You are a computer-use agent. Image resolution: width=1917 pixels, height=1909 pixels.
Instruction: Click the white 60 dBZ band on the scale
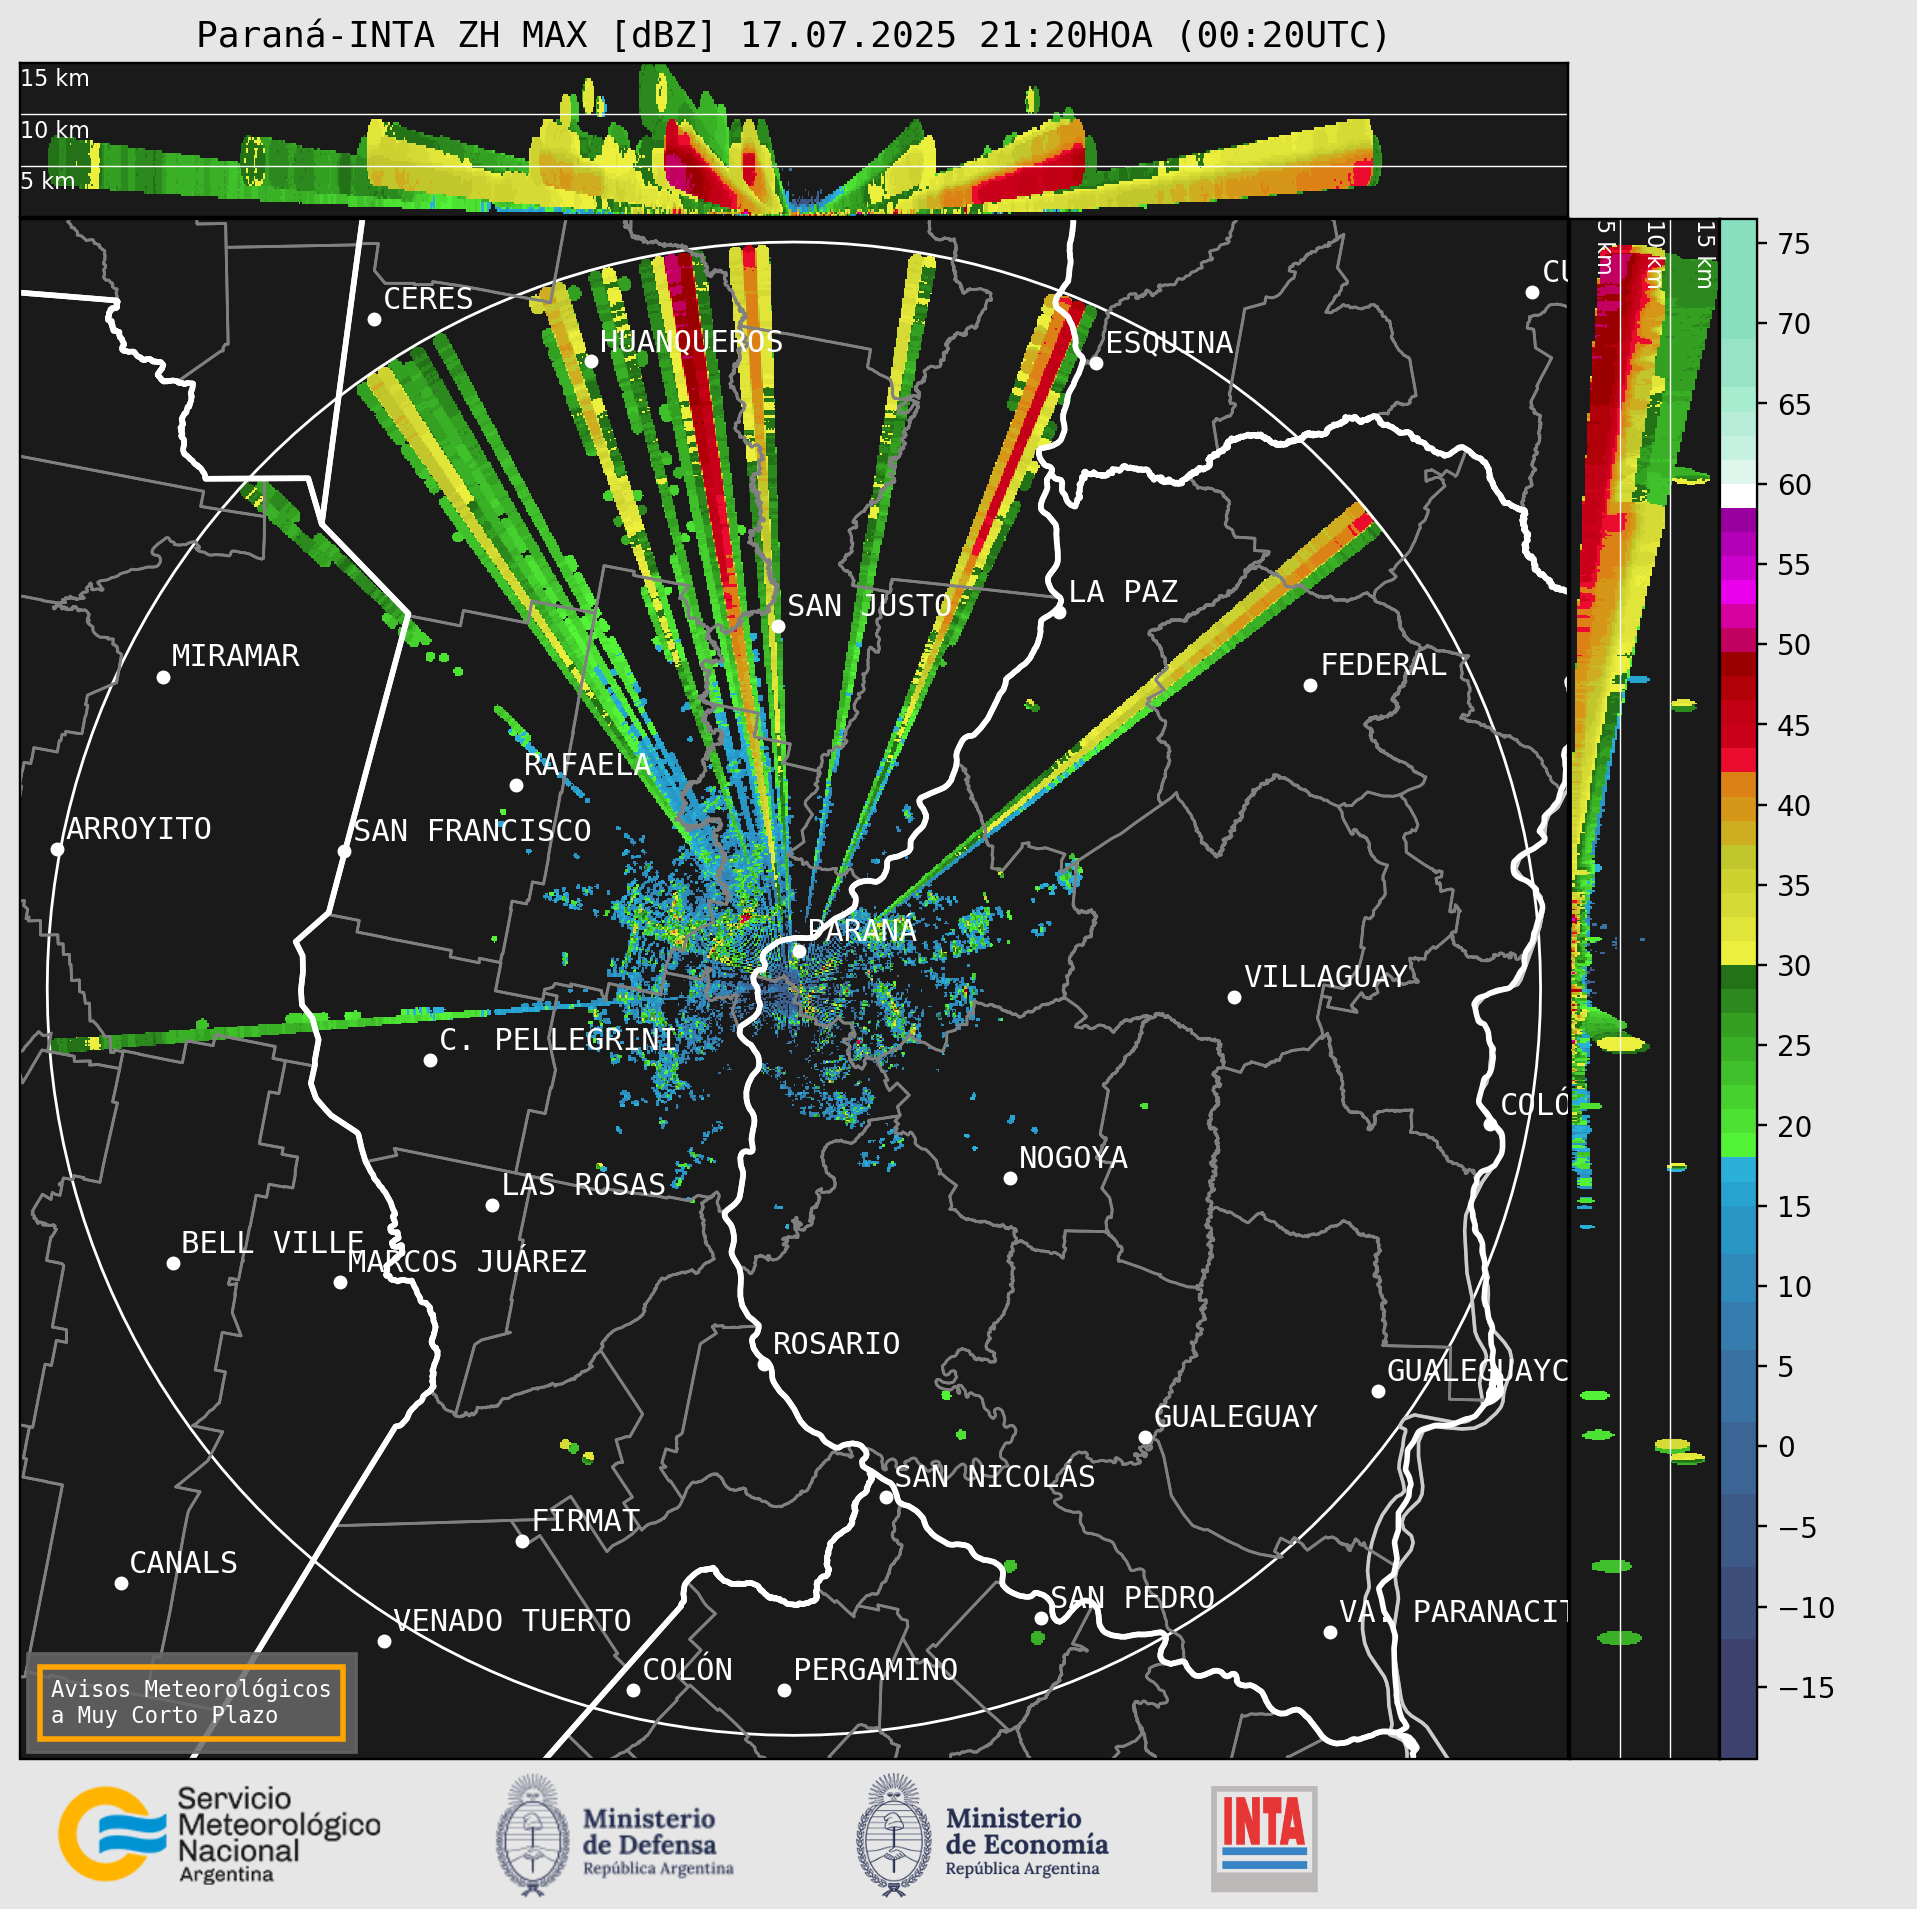[x=1738, y=496]
